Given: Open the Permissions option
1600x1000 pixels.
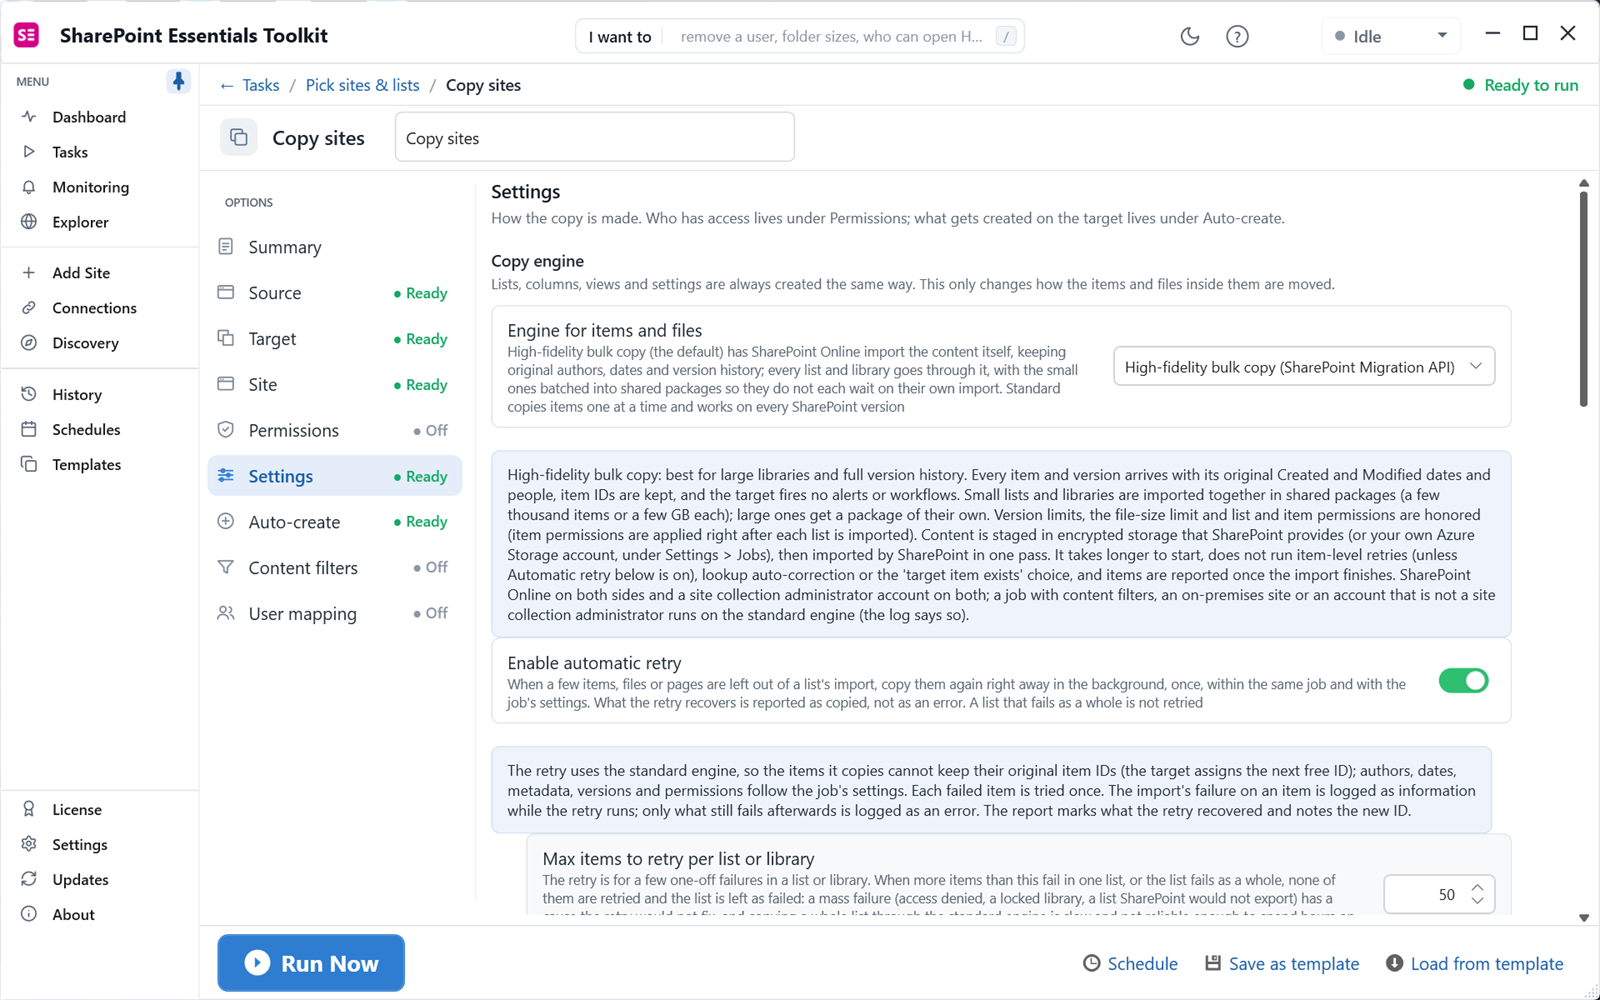Looking at the screenshot, I should (x=335, y=430).
